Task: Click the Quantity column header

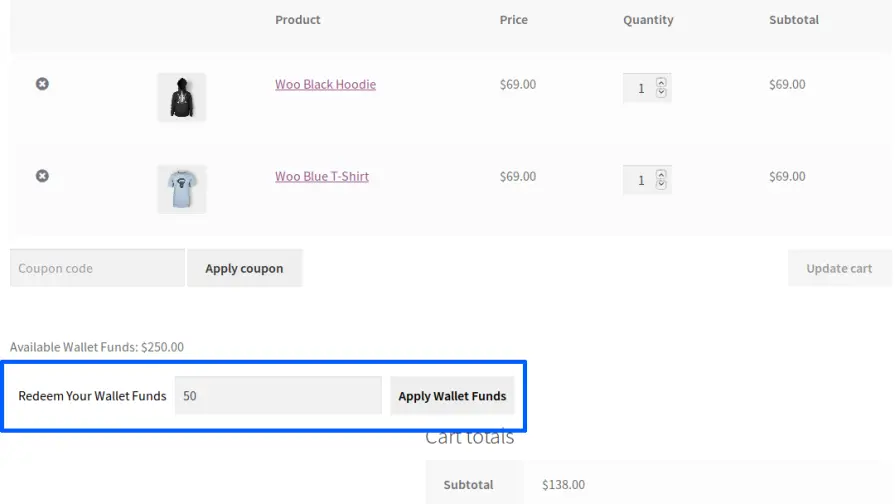Action: point(648,20)
